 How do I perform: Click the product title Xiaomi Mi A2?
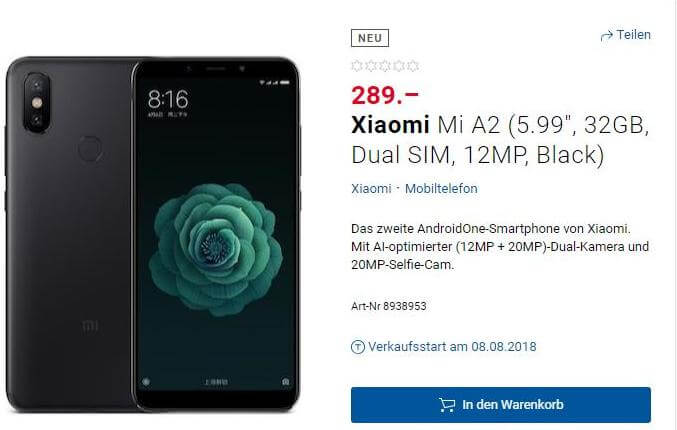tap(500, 139)
